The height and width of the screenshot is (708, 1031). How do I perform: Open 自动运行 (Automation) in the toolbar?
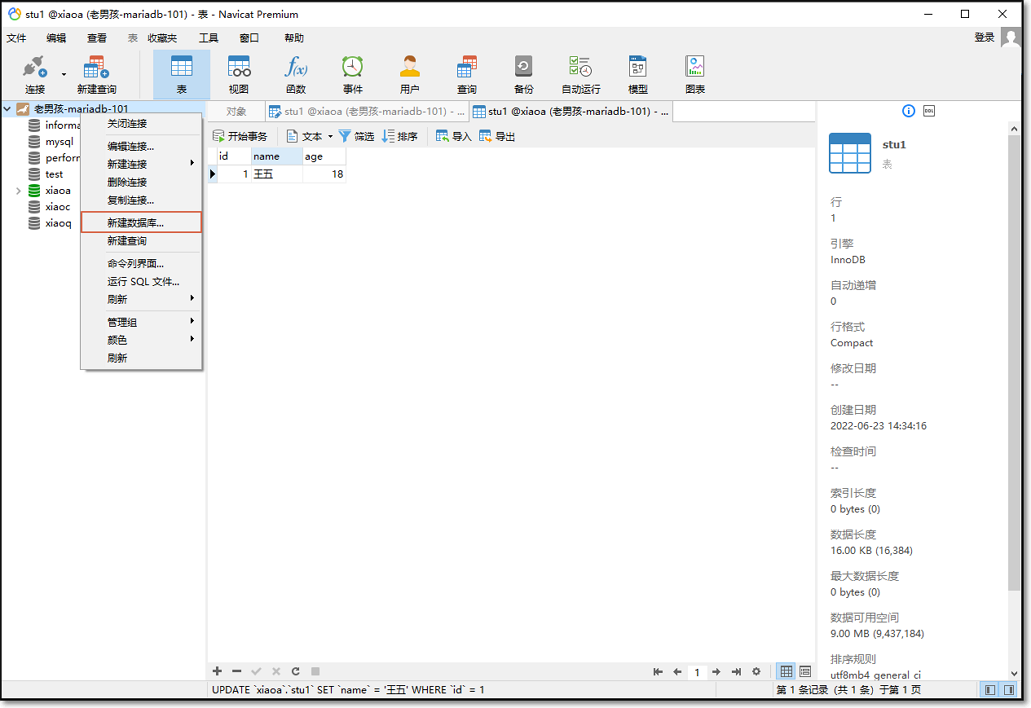581,74
